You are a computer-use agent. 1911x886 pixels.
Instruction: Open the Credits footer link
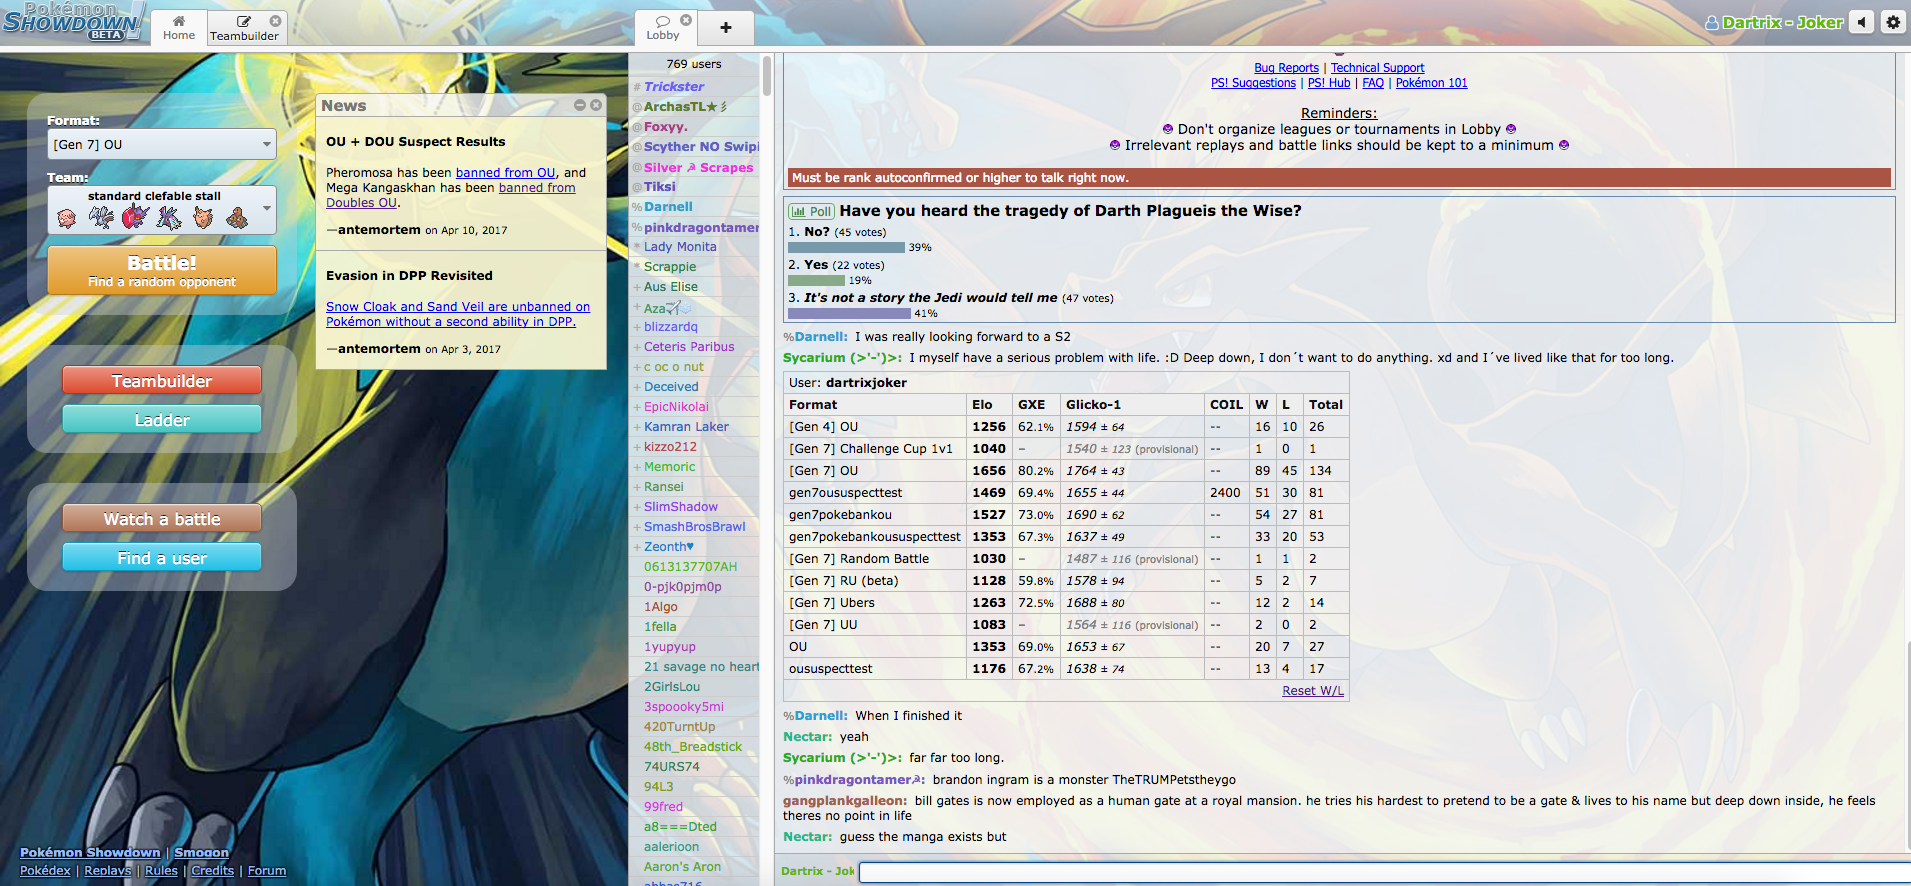pyautogui.click(x=212, y=871)
